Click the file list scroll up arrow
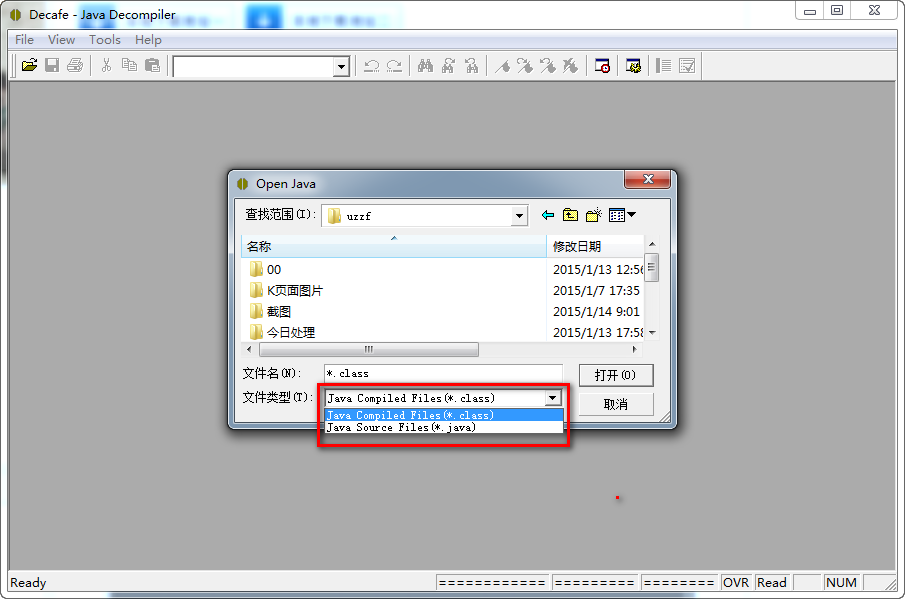The width and height of the screenshot is (905, 599). 652,244
